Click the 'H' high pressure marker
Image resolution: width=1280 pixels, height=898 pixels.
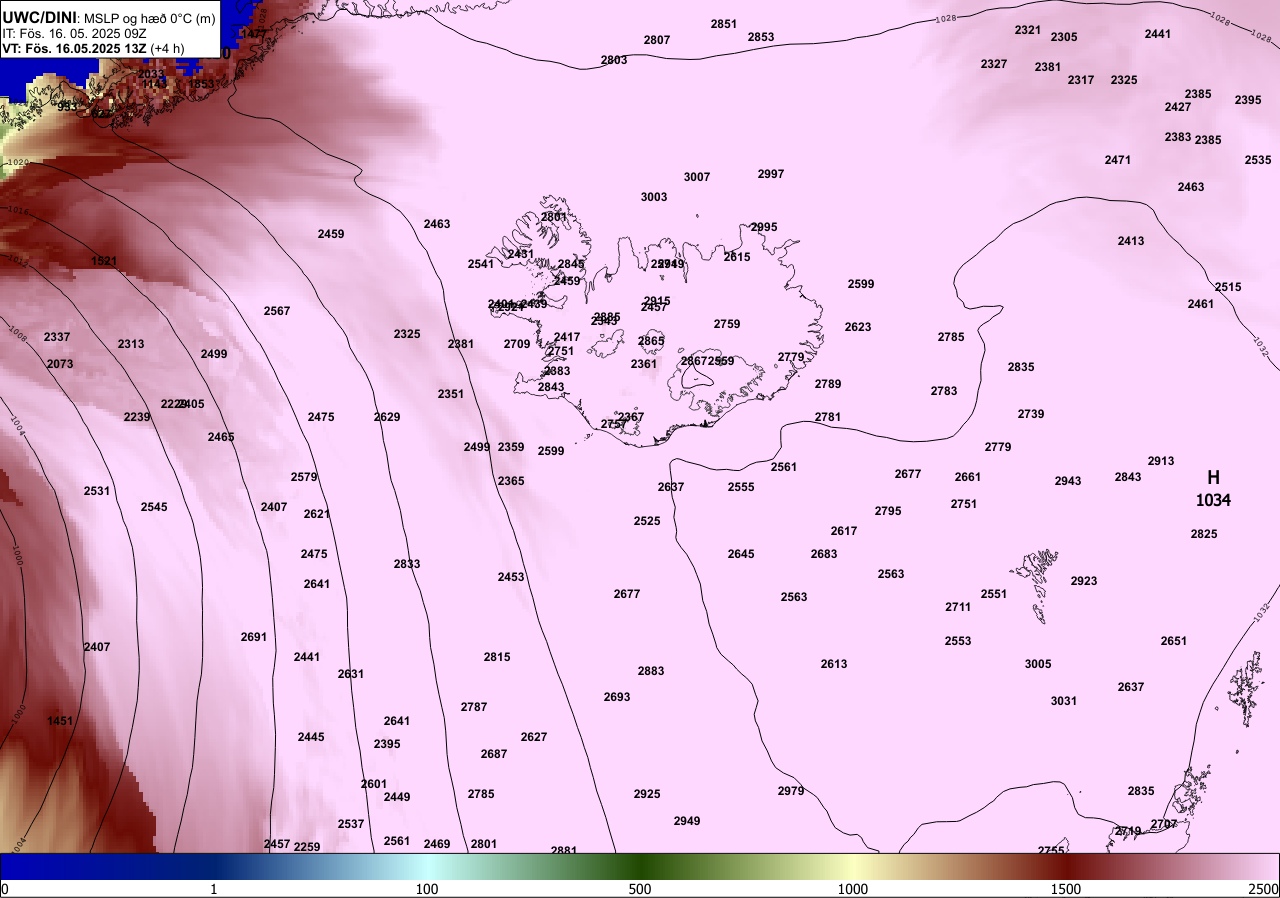pos(1213,478)
